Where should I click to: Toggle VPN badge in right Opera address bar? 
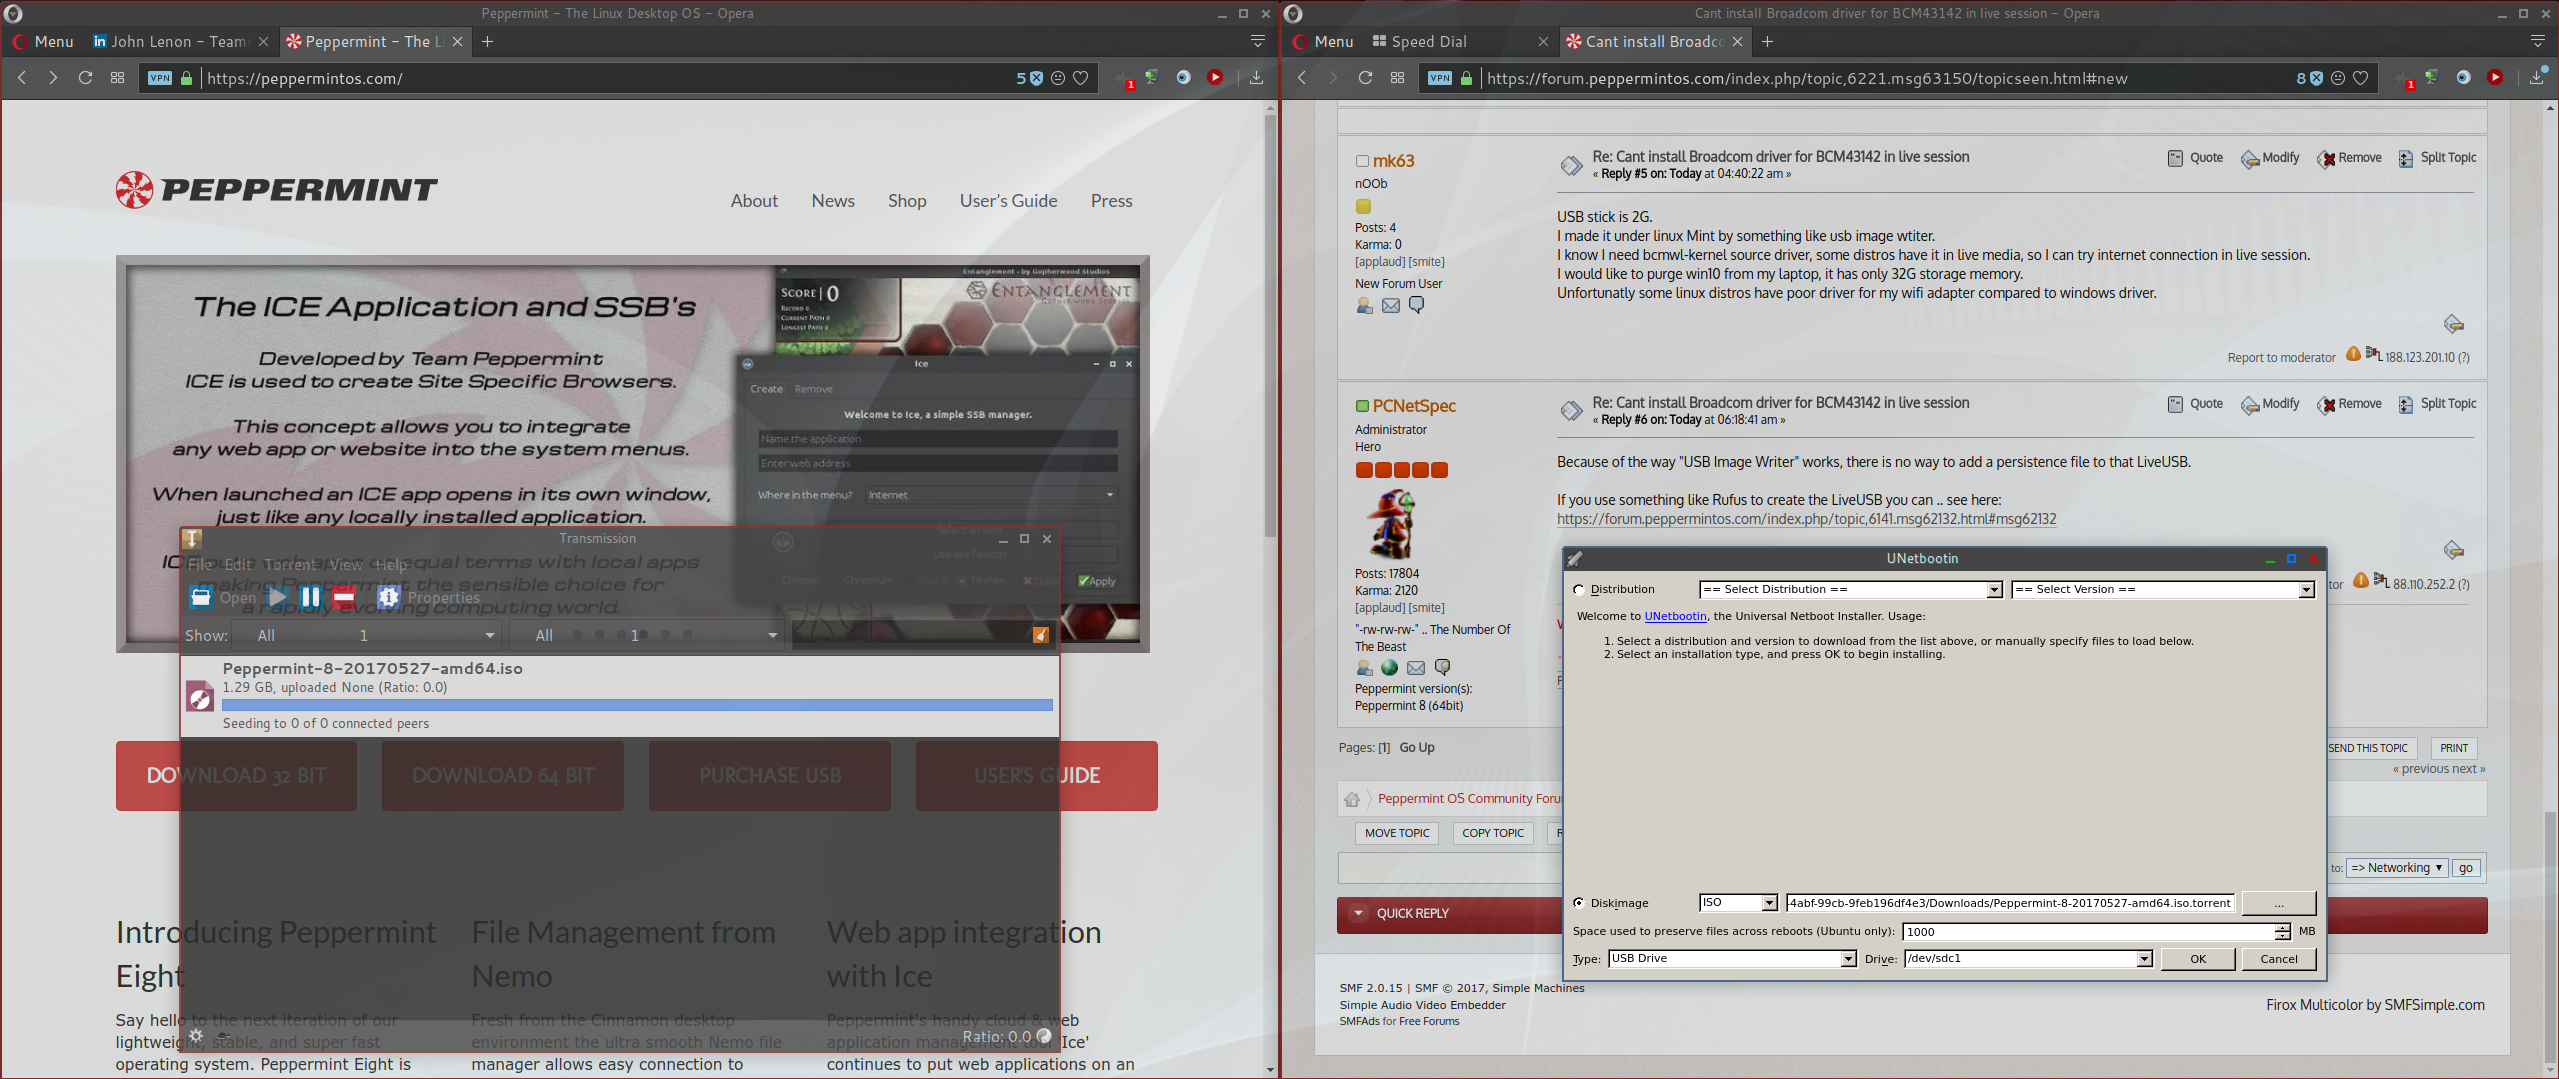click(x=1440, y=78)
